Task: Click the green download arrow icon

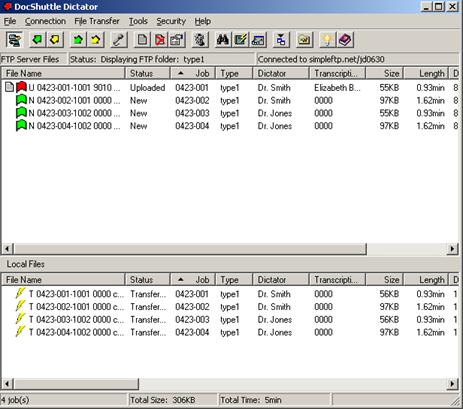Action: pyautogui.click(x=37, y=40)
